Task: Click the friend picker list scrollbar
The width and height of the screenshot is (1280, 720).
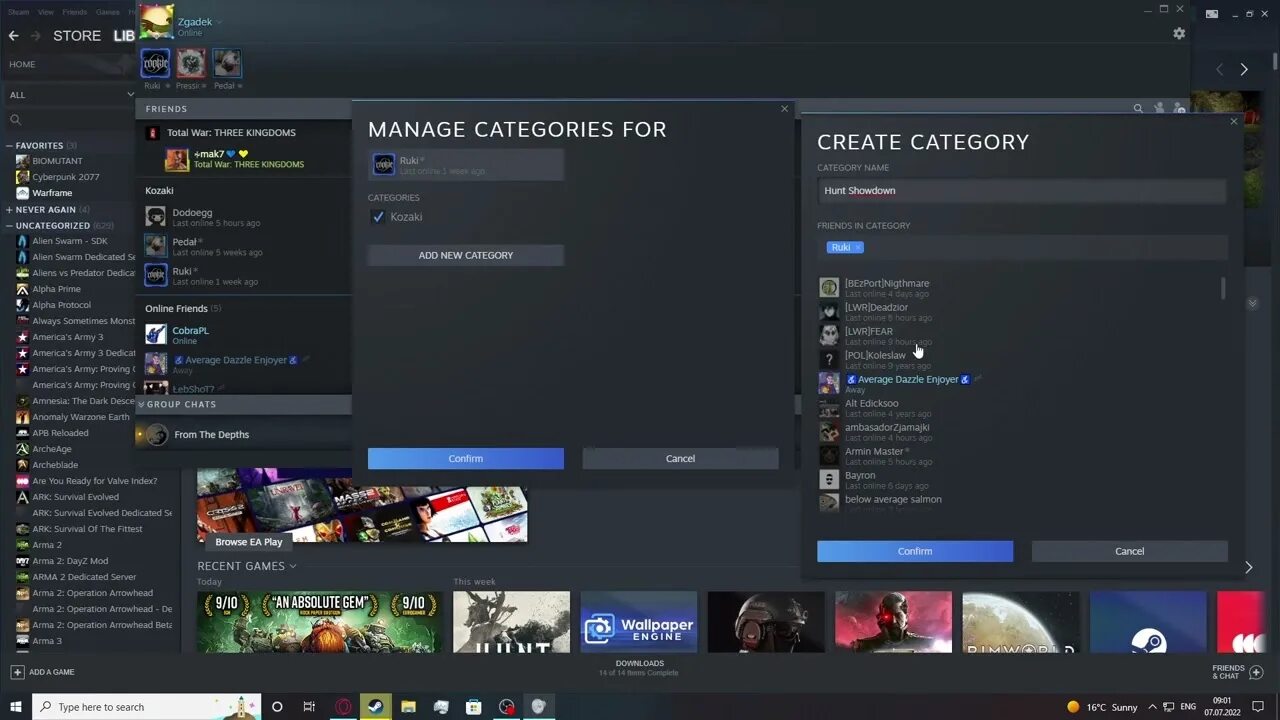Action: tap(1222, 288)
